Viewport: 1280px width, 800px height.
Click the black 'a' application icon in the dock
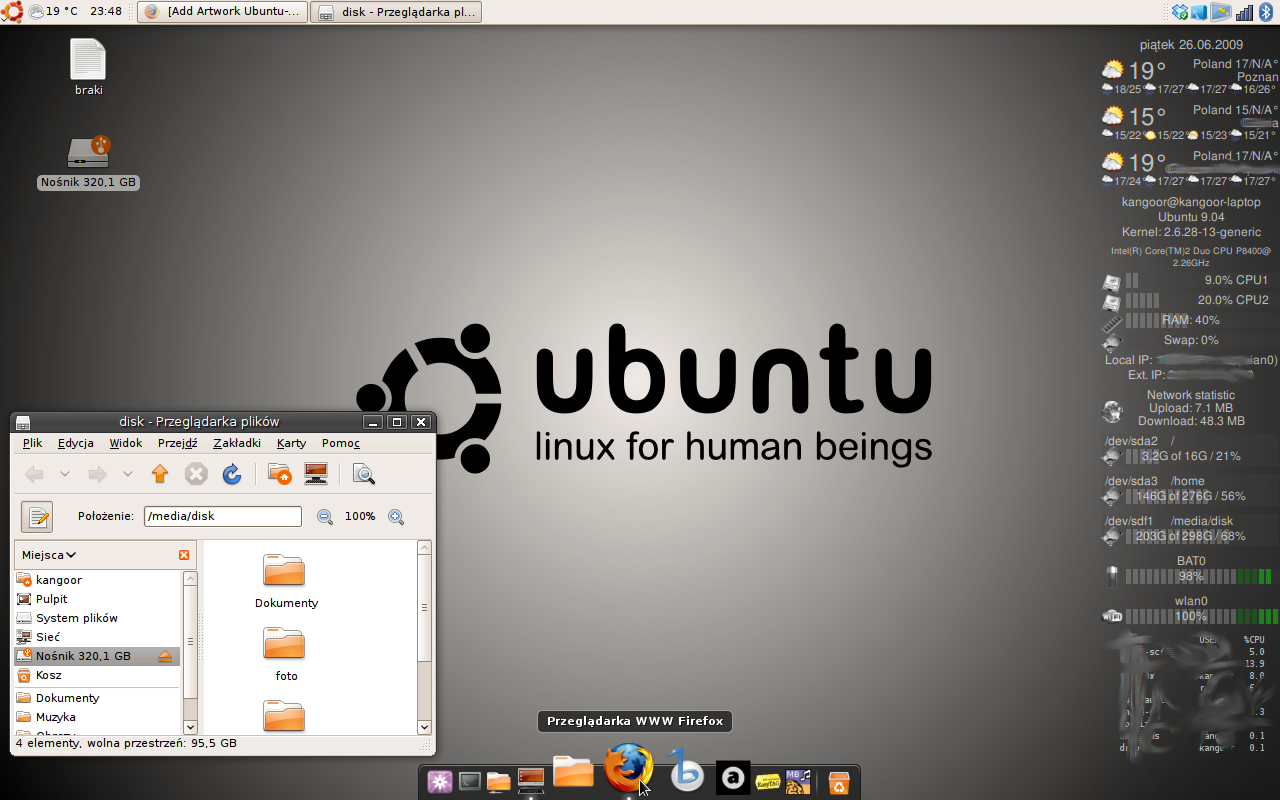pos(733,777)
